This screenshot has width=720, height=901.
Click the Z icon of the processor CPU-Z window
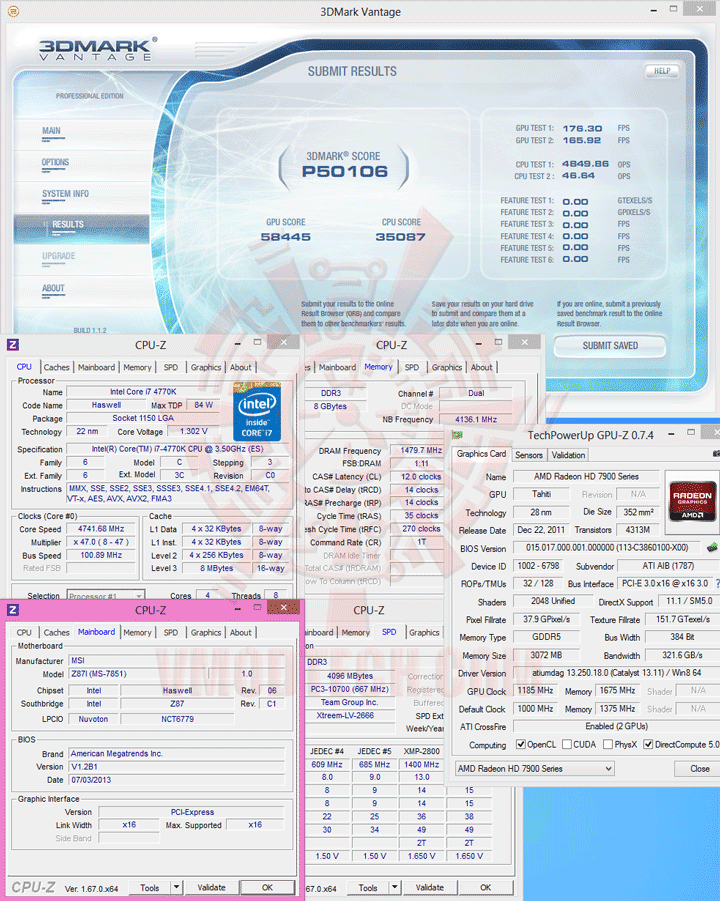13,345
